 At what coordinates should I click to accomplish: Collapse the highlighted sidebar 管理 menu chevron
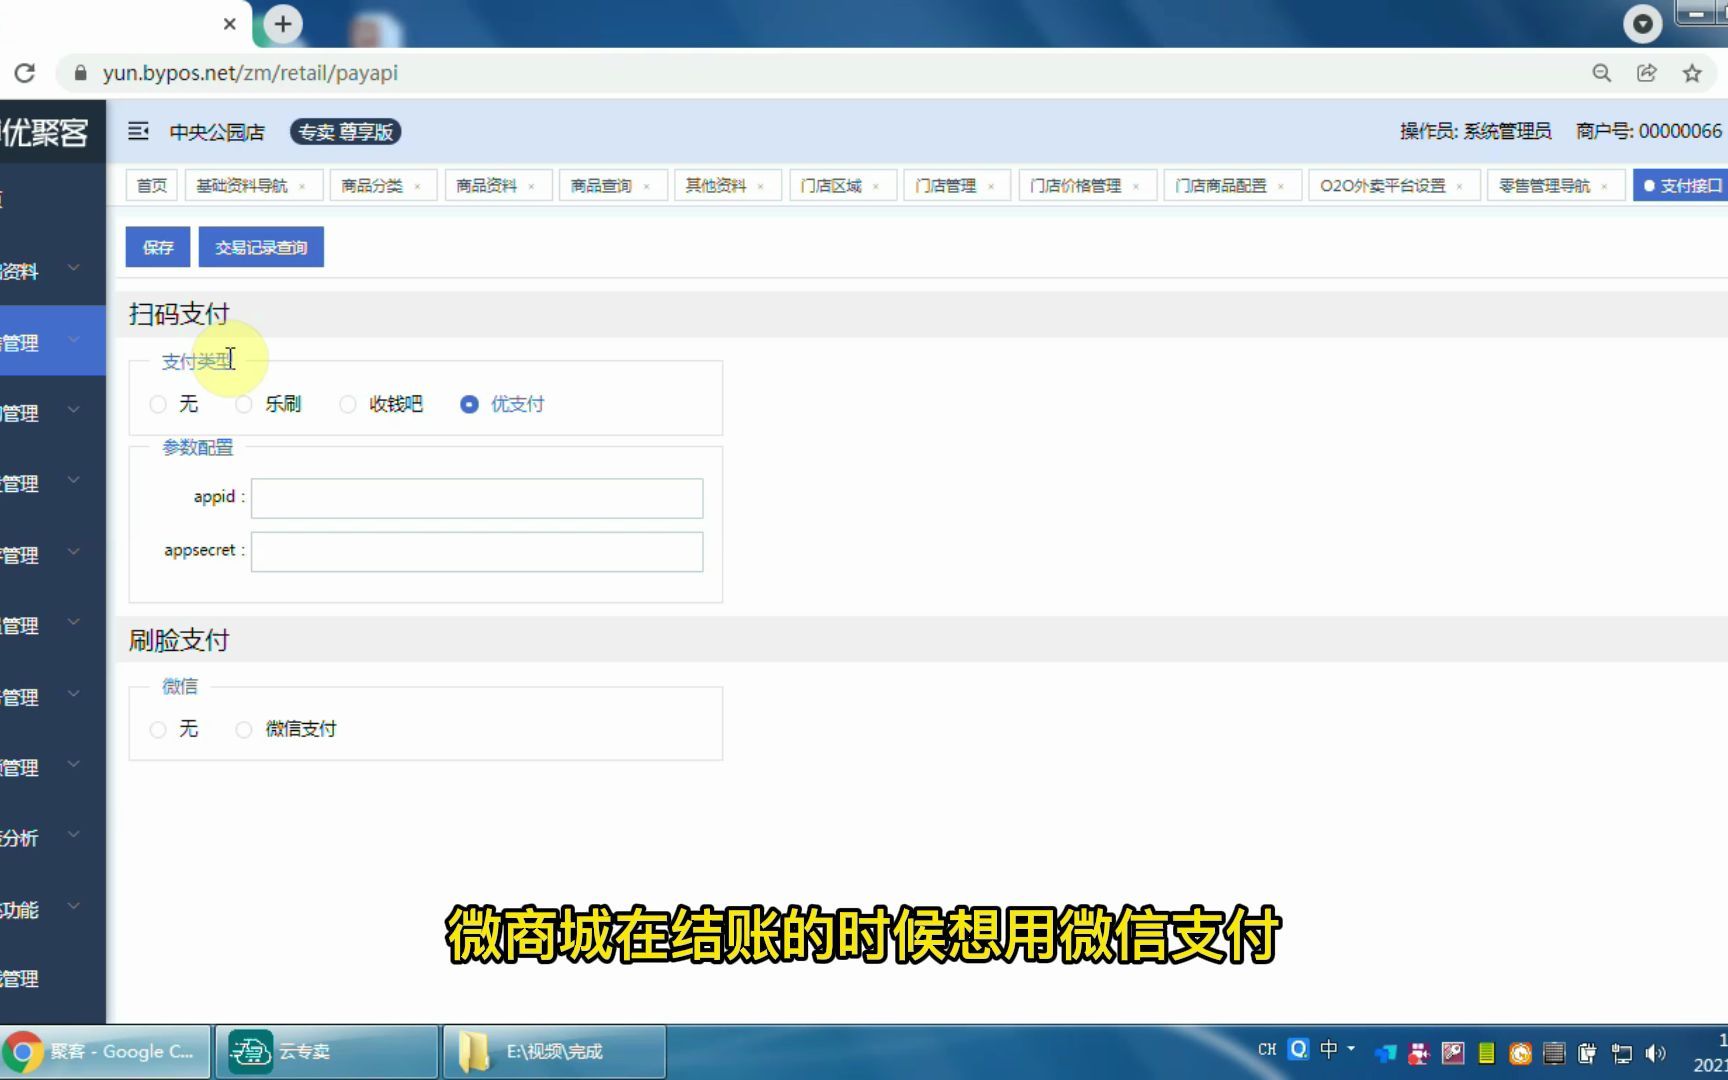click(73, 339)
